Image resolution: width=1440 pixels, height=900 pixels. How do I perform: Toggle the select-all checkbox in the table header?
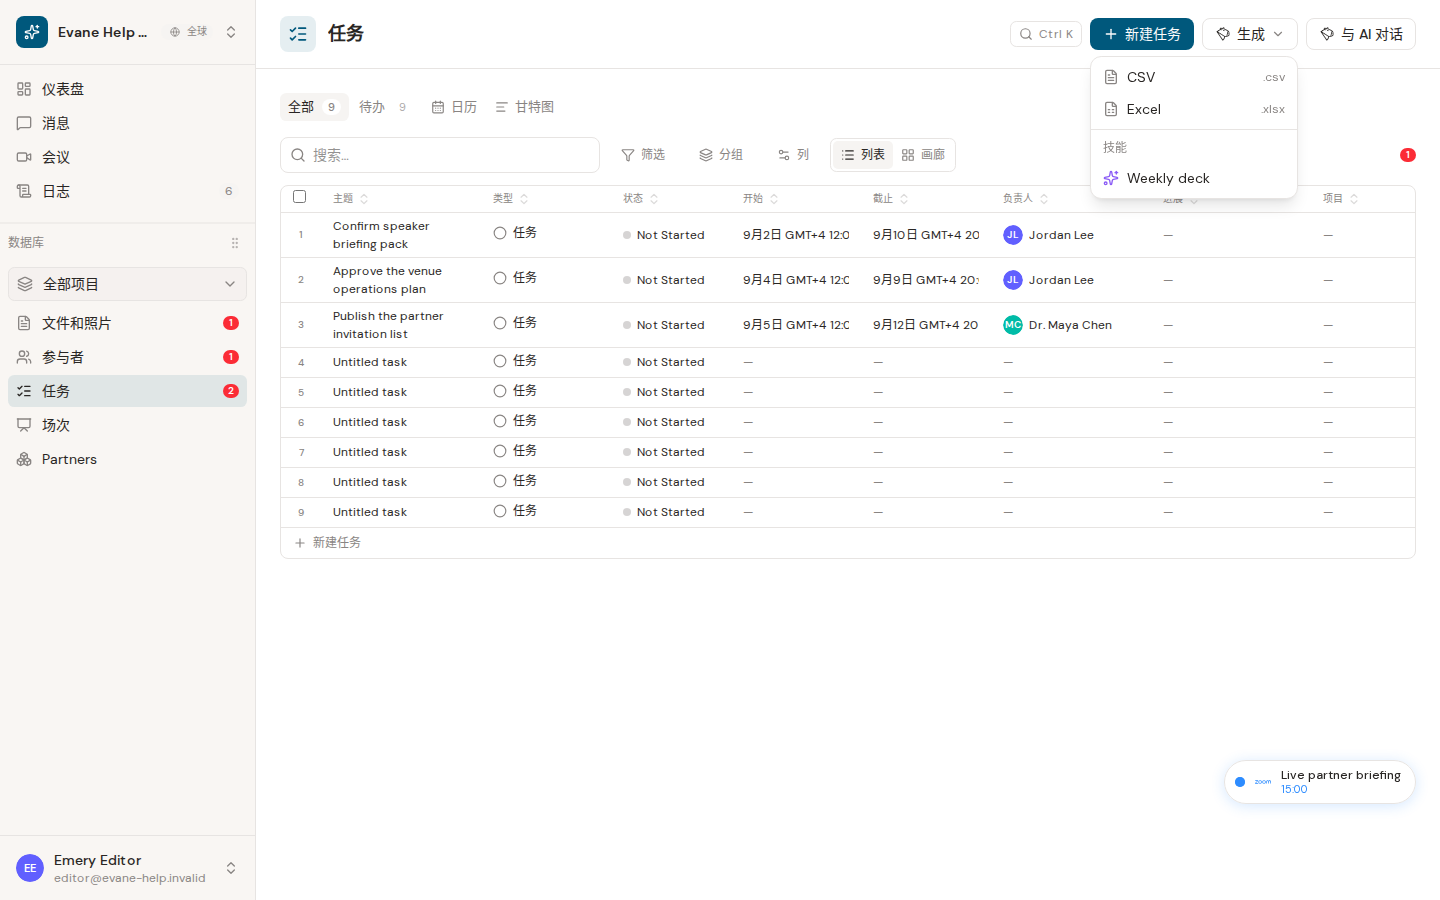coord(299,197)
